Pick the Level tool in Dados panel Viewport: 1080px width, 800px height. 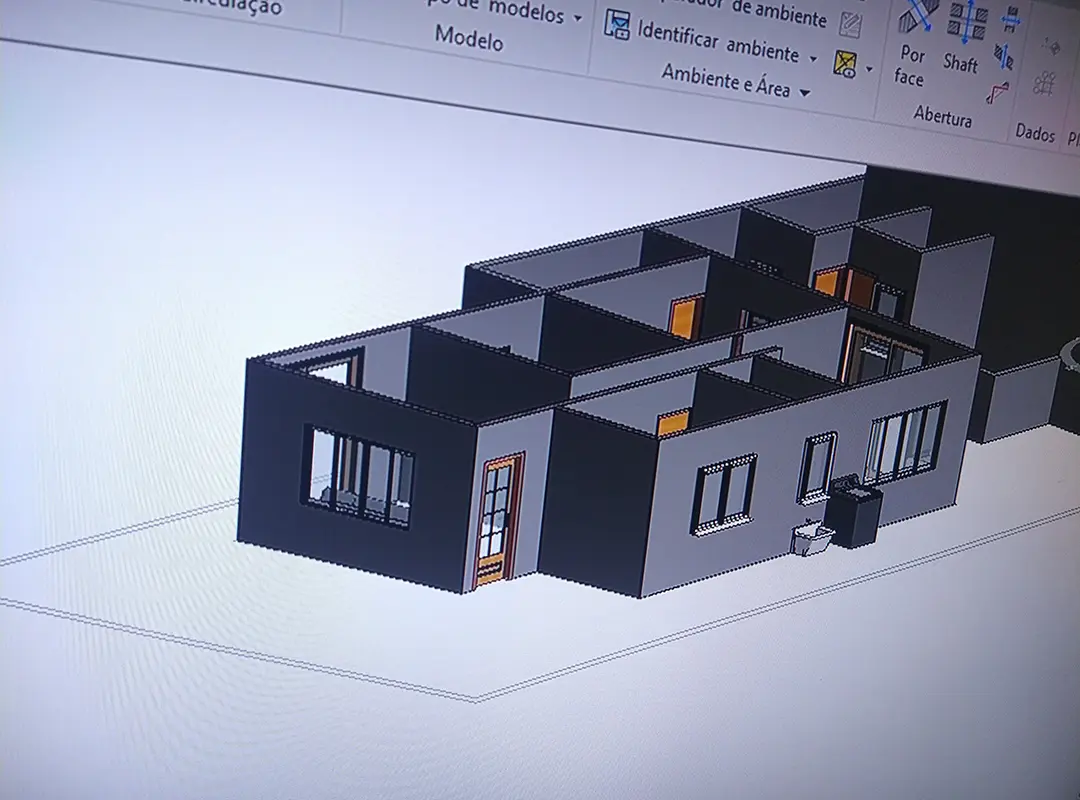pyautogui.click(x=1051, y=46)
